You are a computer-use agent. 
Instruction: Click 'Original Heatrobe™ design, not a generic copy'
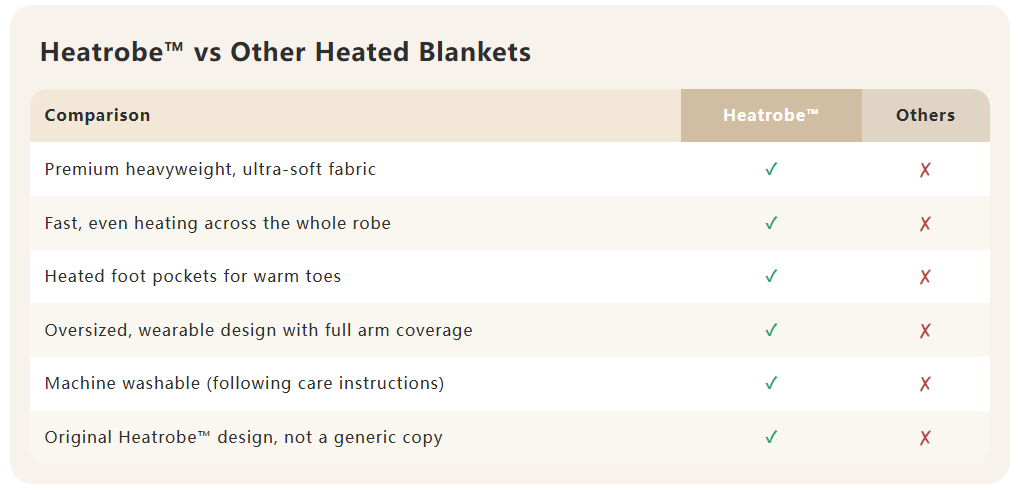click(x=243, y=437)
